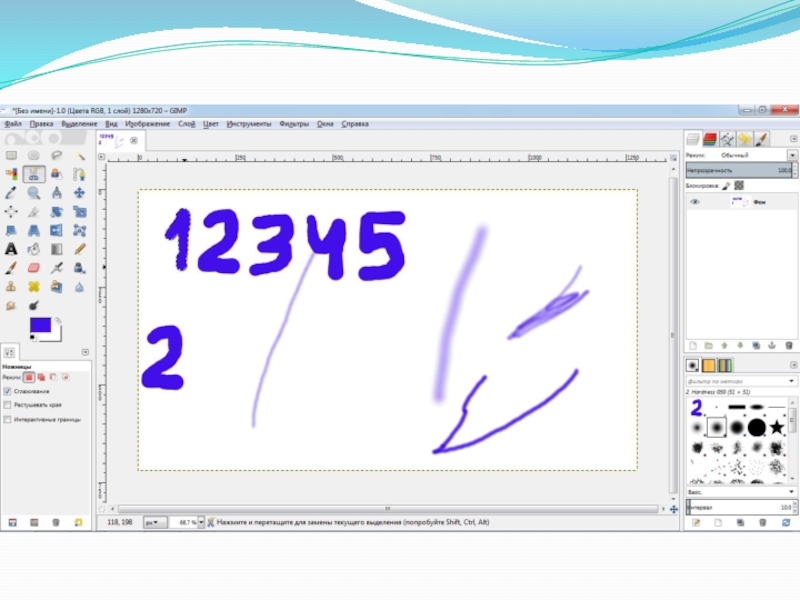800x600 pixels.
Task: Select the Eraser tool
Action: click(34, 268)
